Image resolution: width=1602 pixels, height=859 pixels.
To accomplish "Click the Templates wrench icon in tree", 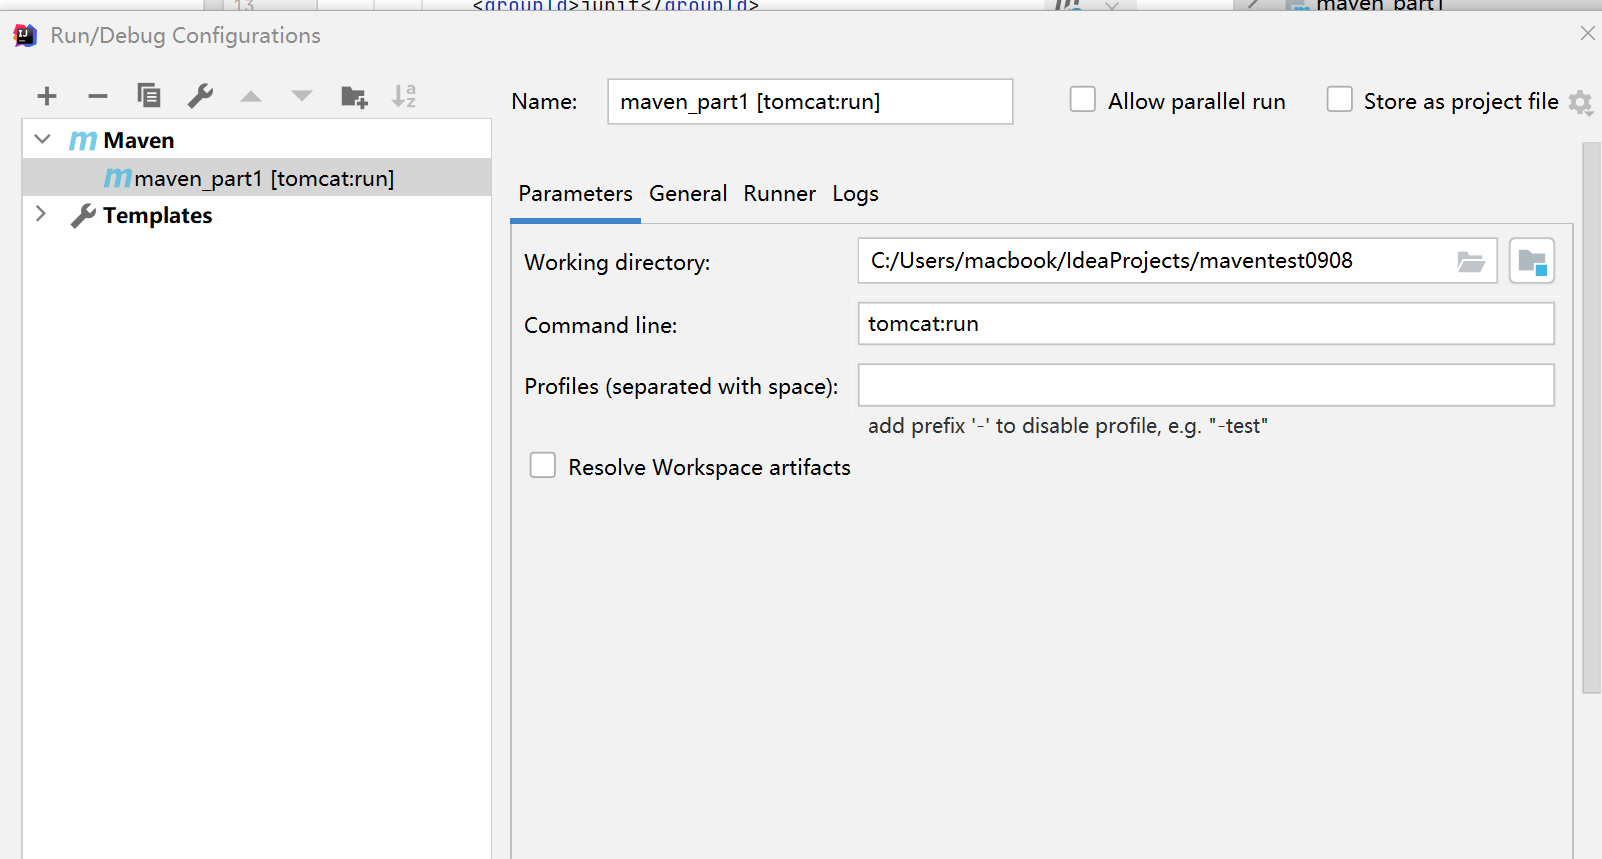I will click(84, 216).
